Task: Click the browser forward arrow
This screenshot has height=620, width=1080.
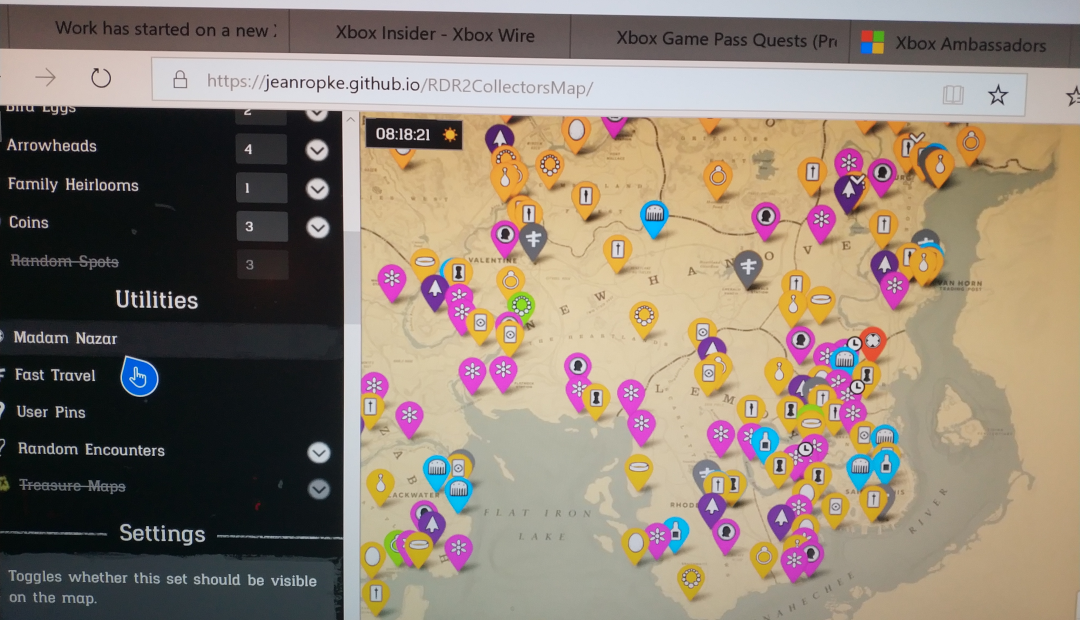Action: click(x=45, y=77)
